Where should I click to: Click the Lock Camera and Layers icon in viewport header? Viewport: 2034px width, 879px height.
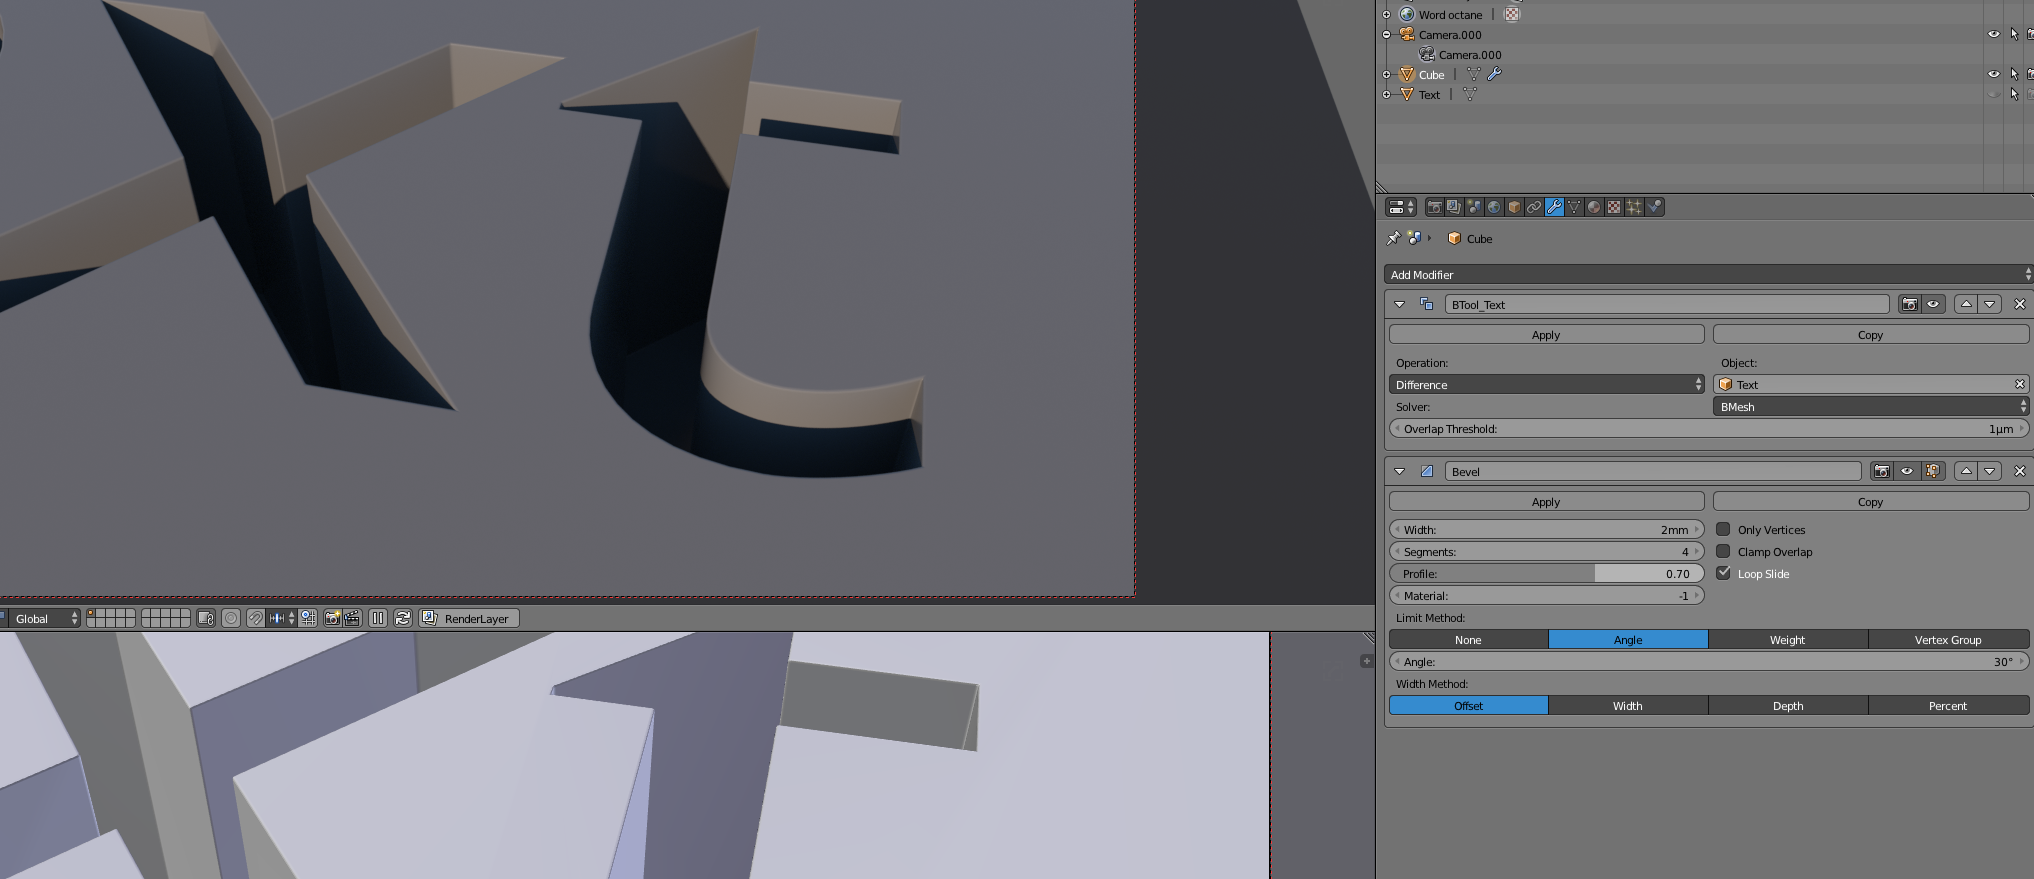[206, 618]
